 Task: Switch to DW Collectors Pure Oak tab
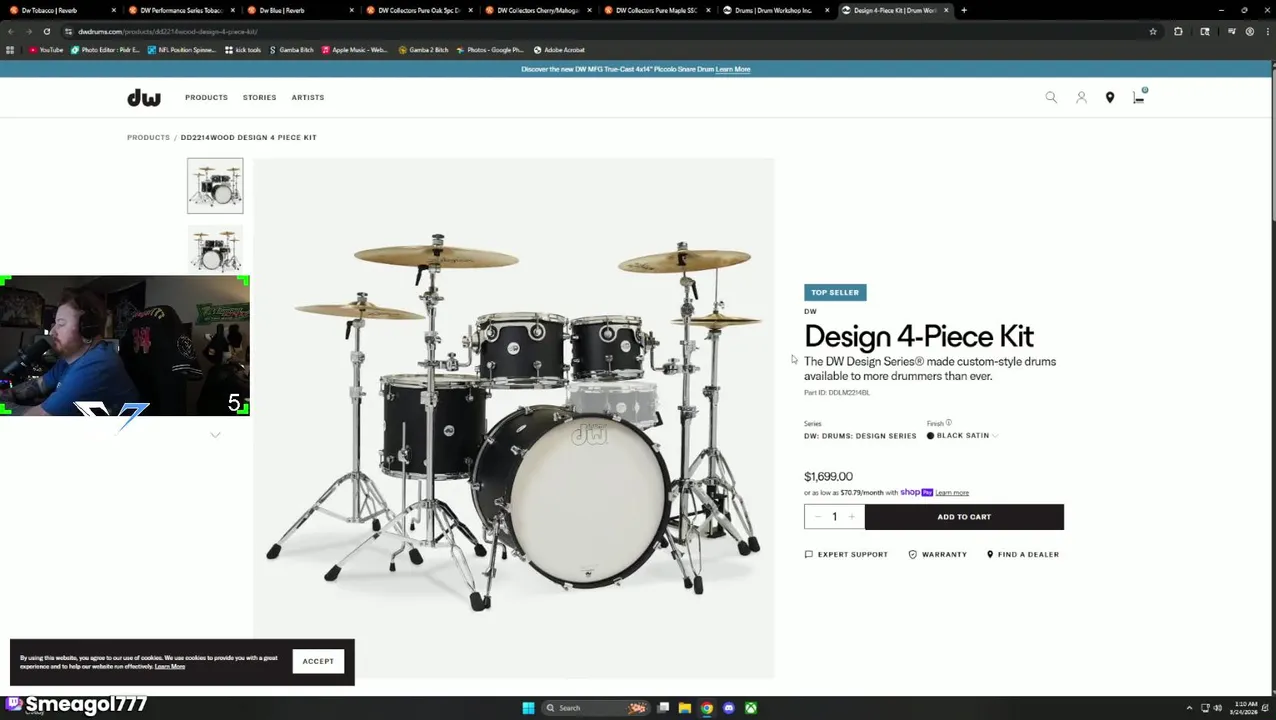pos(418,10)
